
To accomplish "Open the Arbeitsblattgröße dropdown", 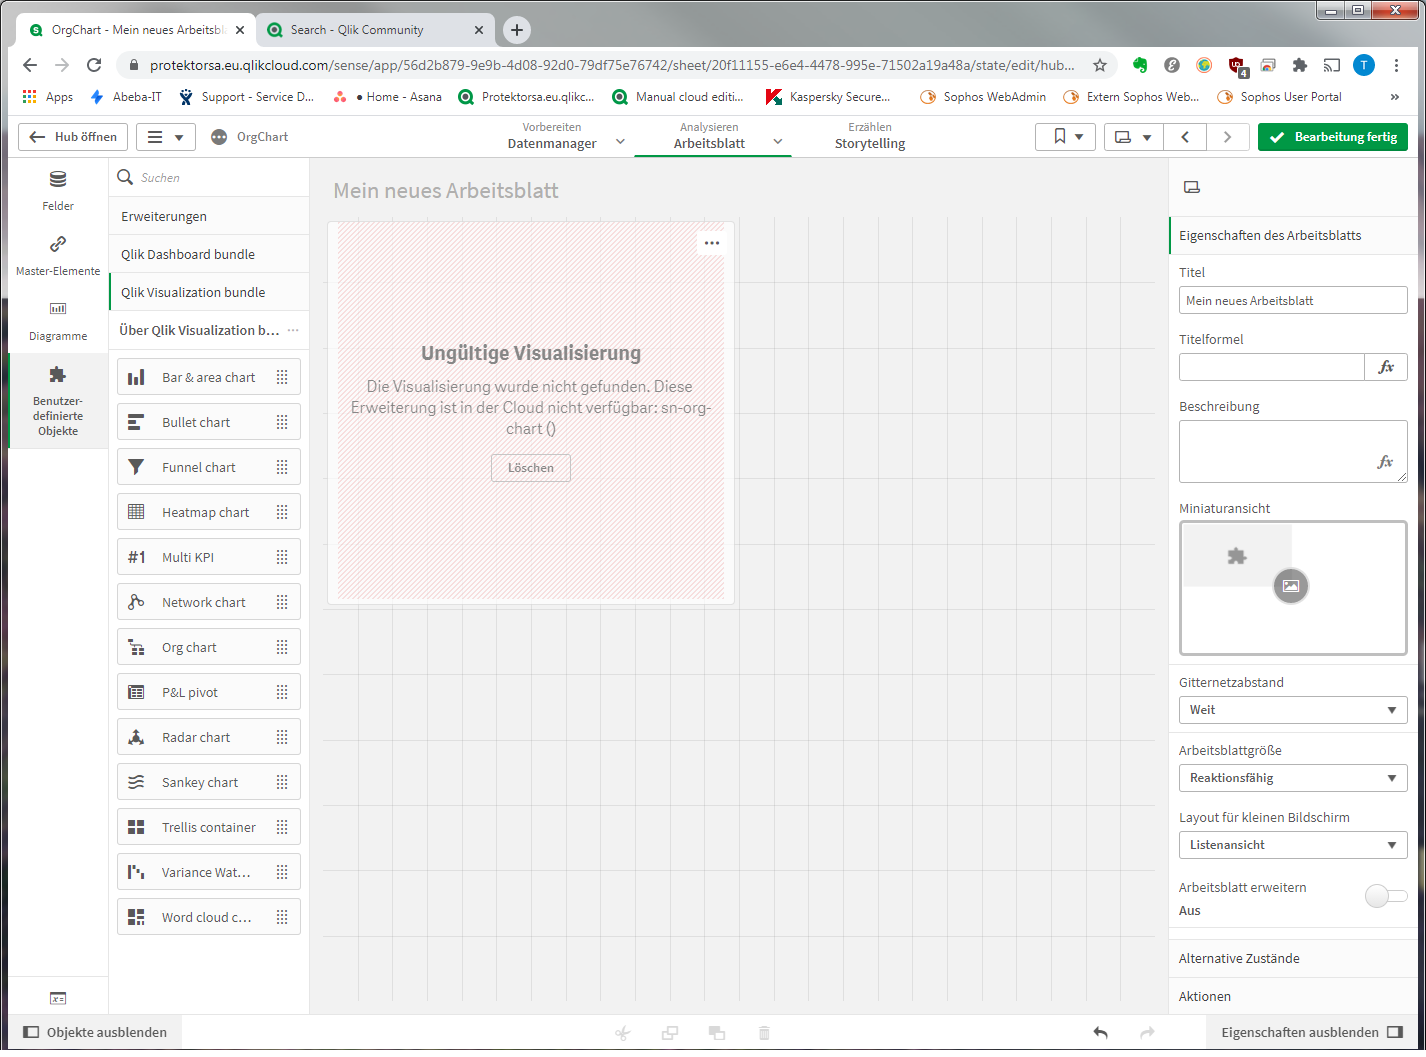I will (1292, 777).
